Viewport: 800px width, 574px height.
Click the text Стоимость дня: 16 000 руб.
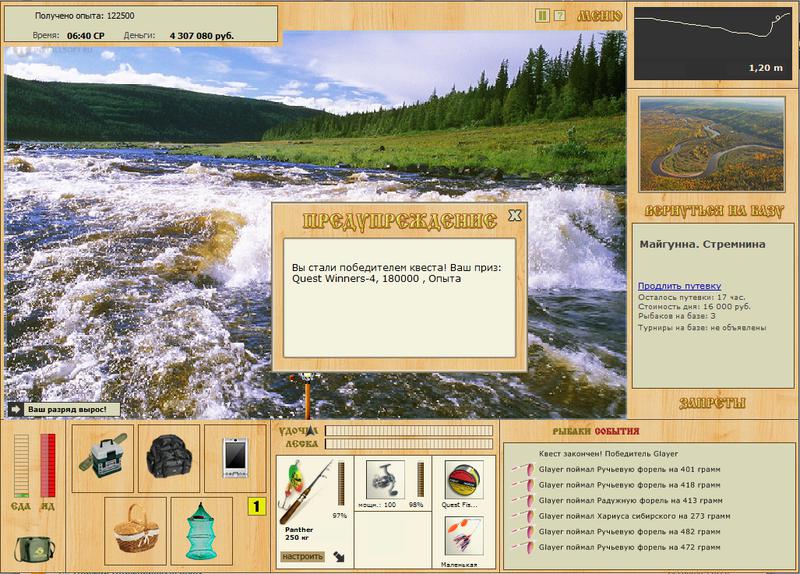click(x=694, y=307)
